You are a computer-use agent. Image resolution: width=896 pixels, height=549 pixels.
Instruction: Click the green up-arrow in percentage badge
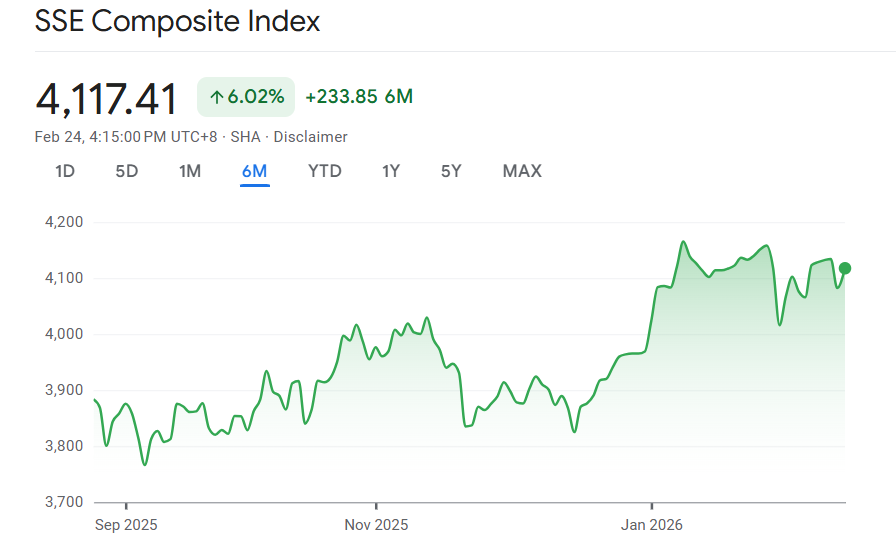click(216, 97)
